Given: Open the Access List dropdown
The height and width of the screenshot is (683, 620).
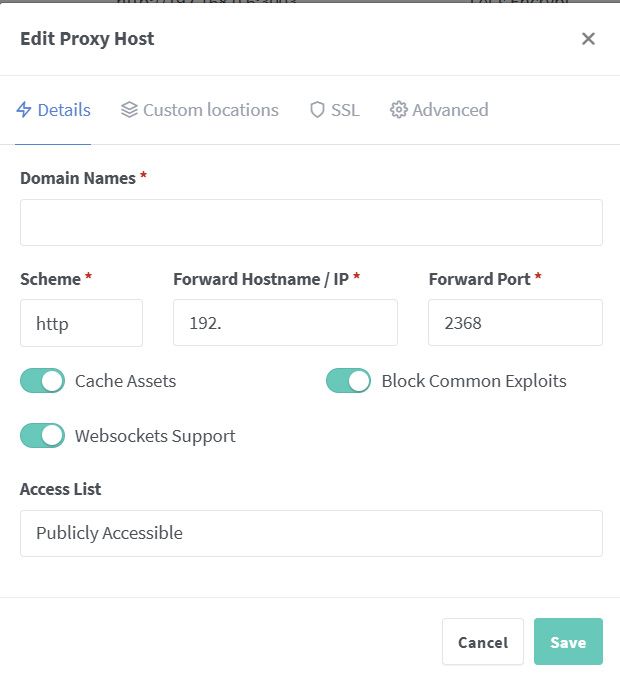Looking at the screenshot, I should tap(311, 533).
